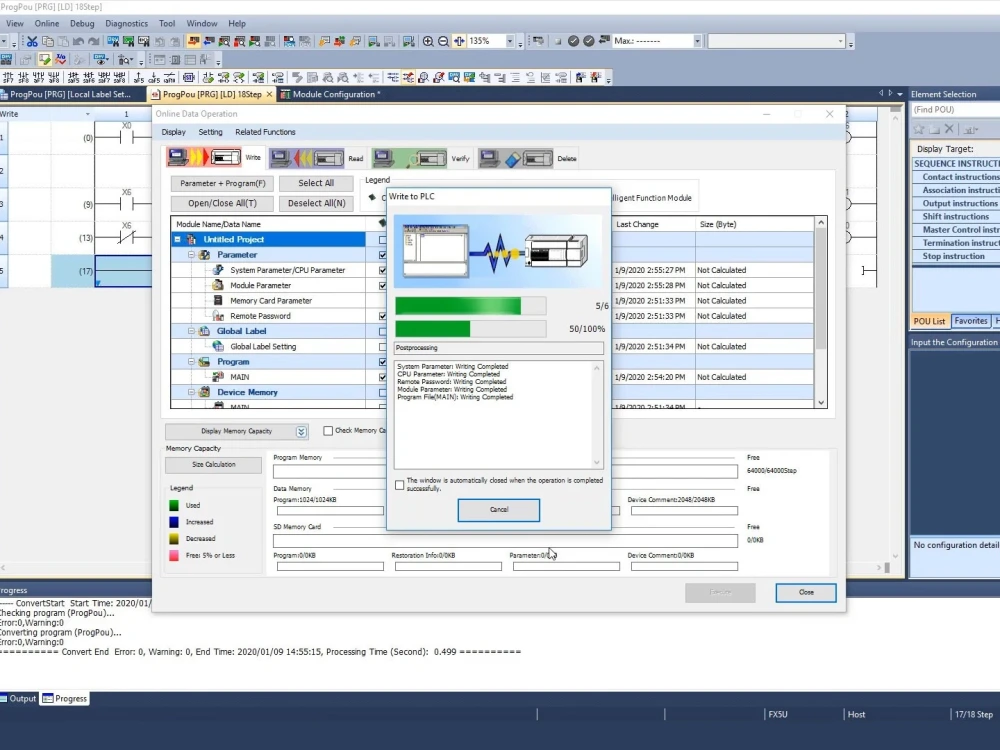Toggle the Parameter group checkbox

[383, 255]
